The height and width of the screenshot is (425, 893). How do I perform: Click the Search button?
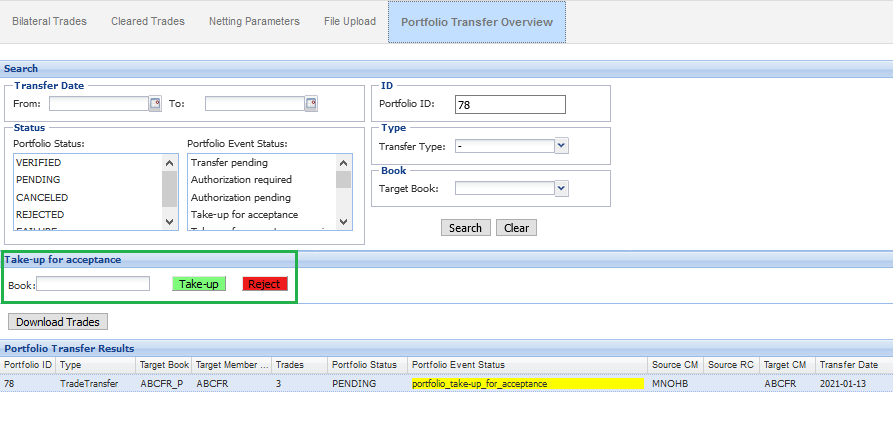(465, 228)
